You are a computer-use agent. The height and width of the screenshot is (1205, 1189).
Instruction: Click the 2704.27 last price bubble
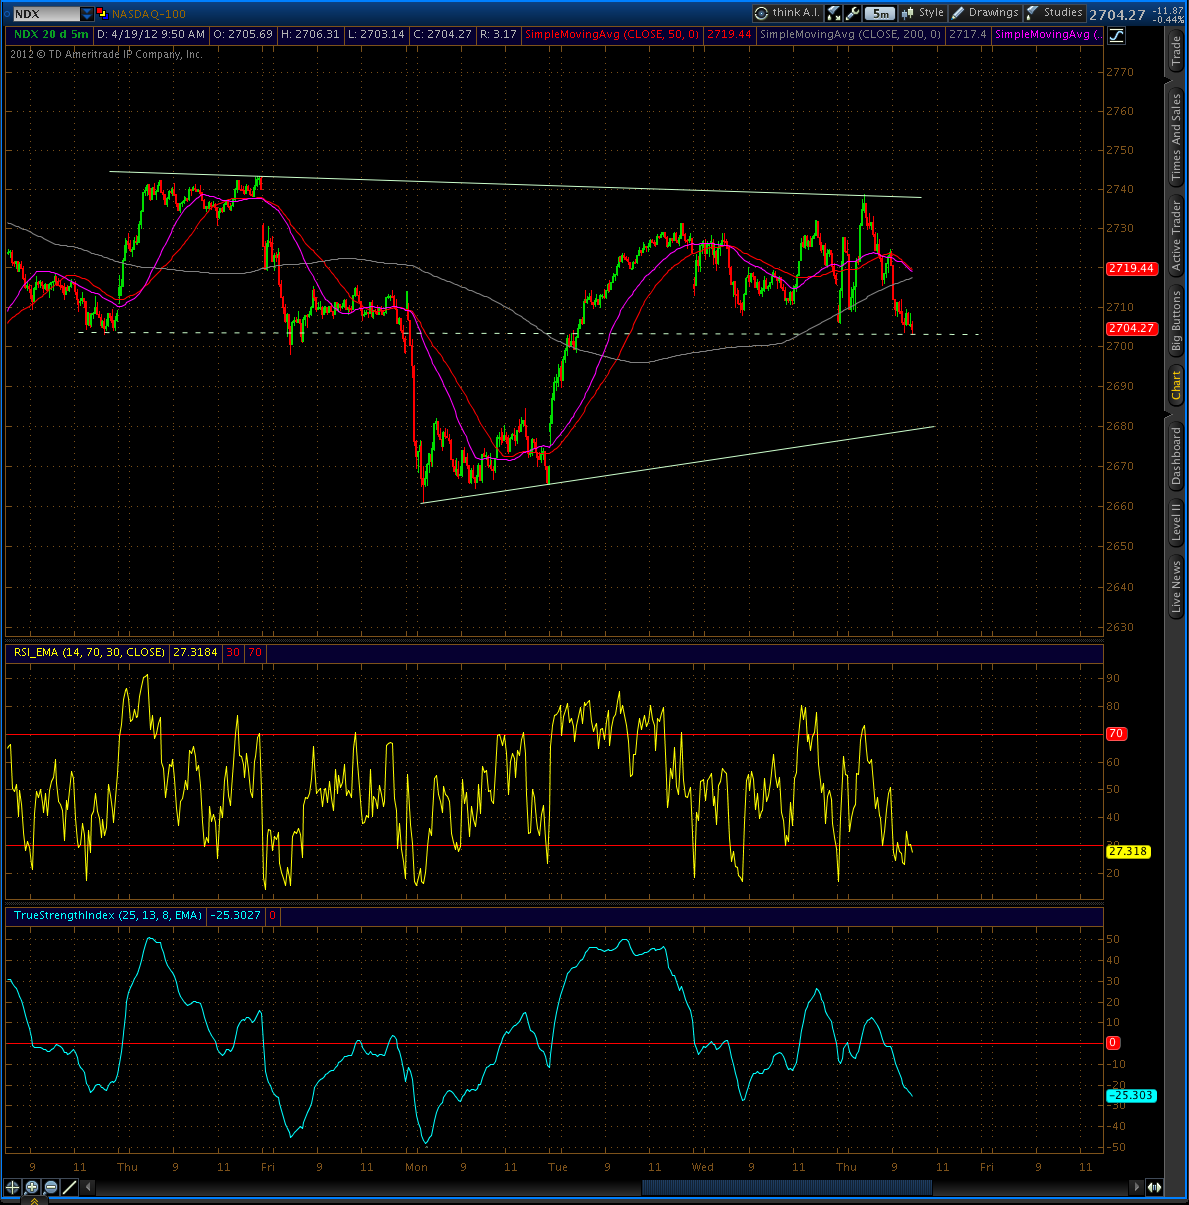[x=1131, y=328]
